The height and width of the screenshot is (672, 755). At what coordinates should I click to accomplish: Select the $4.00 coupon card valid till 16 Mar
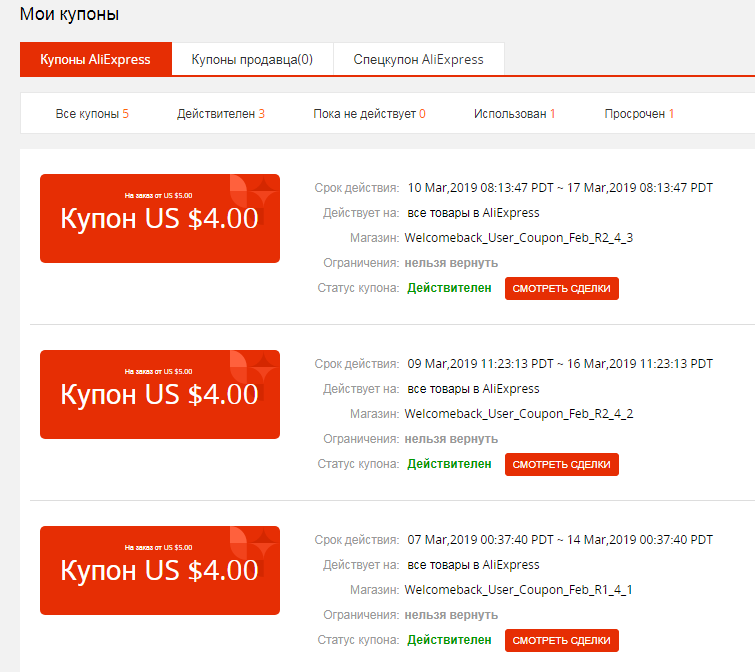(160, 394)
